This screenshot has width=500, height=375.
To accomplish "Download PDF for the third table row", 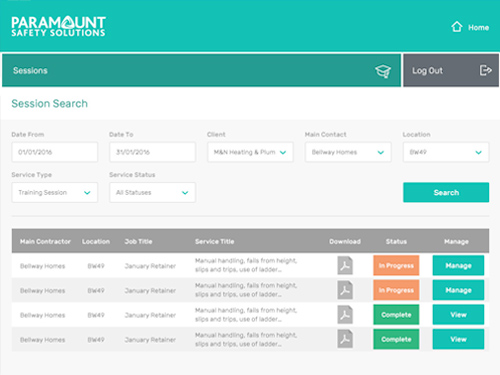I will (x=345, y=315).
